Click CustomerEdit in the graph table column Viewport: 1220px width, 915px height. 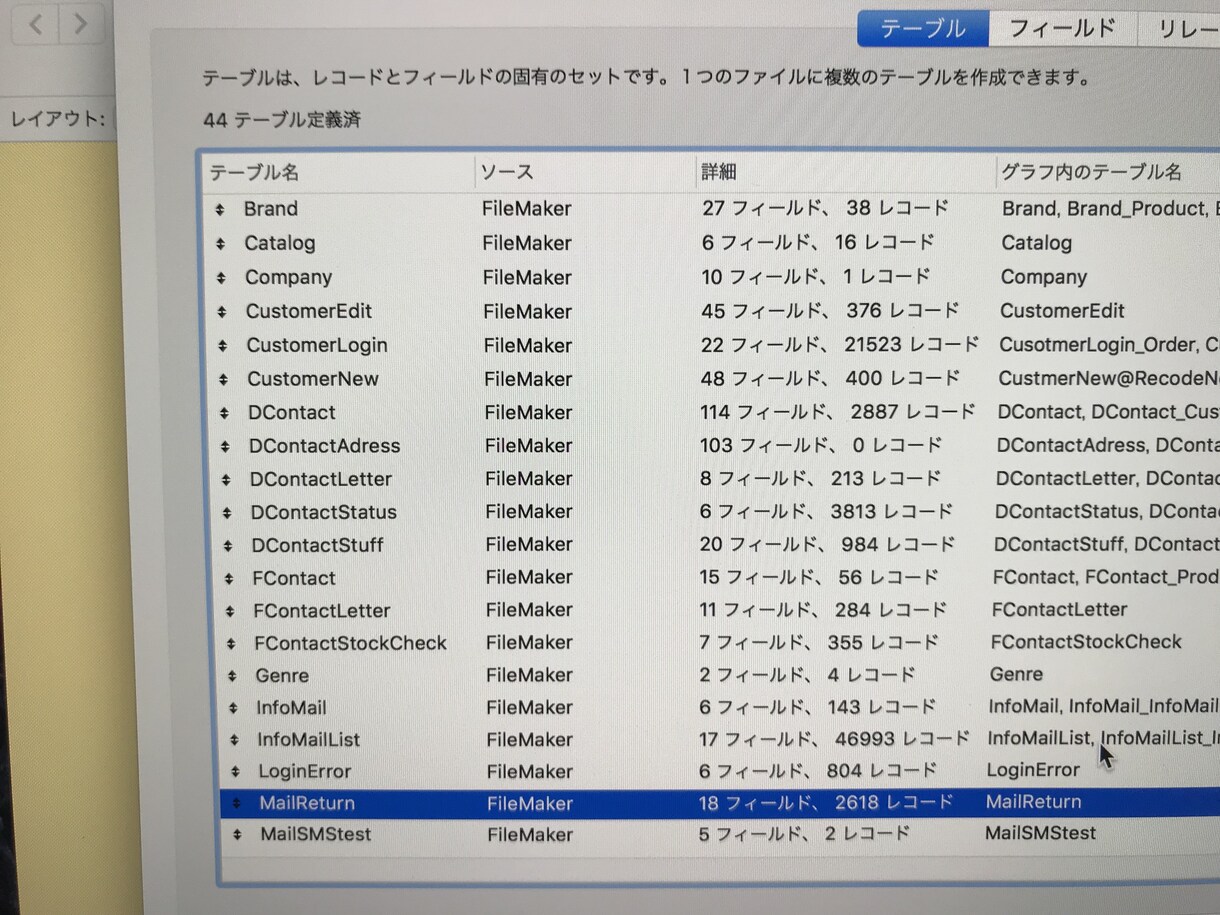(x=1062, y=311)
